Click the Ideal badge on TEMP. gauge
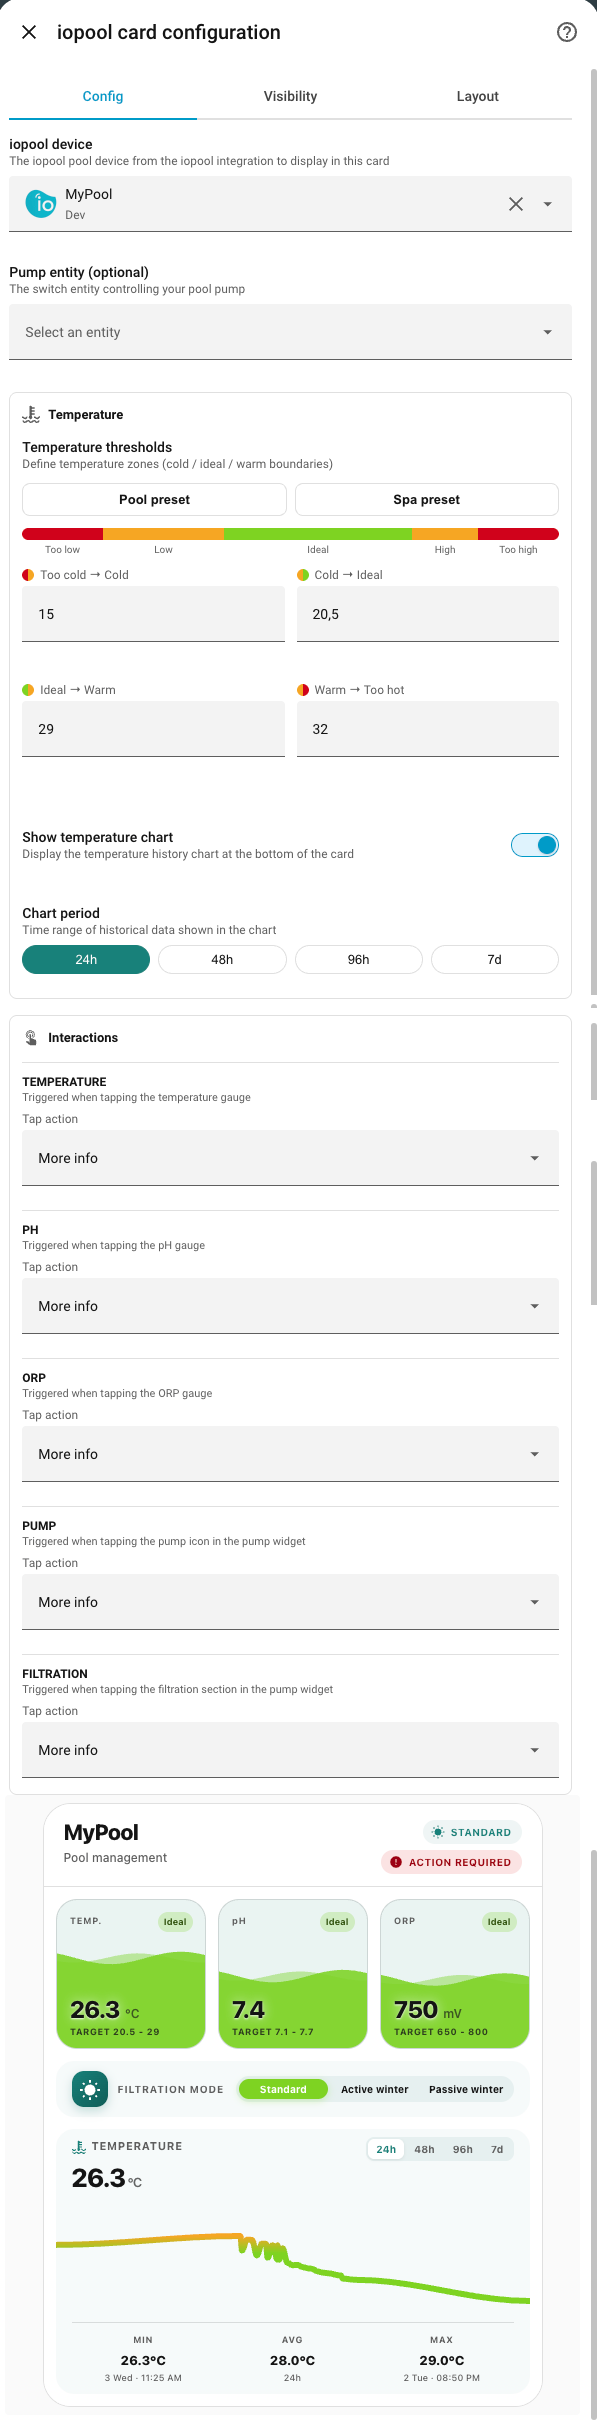 click(175, 1921)
